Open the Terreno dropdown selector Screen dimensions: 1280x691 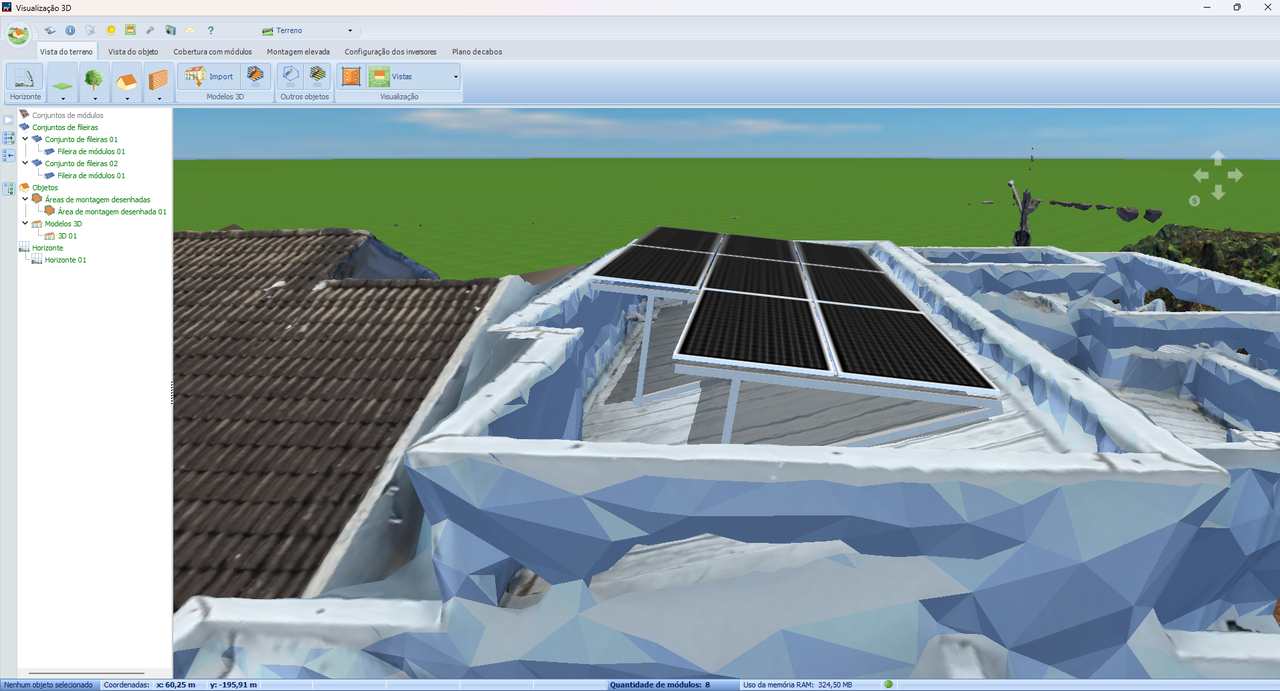[x=308, y=30]
